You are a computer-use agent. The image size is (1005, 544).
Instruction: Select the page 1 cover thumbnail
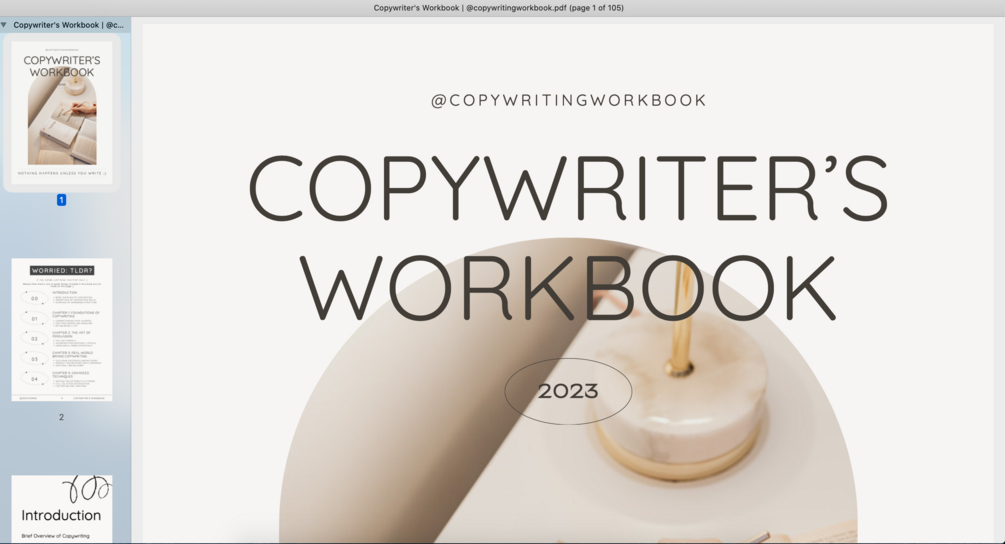coord(62,113)
